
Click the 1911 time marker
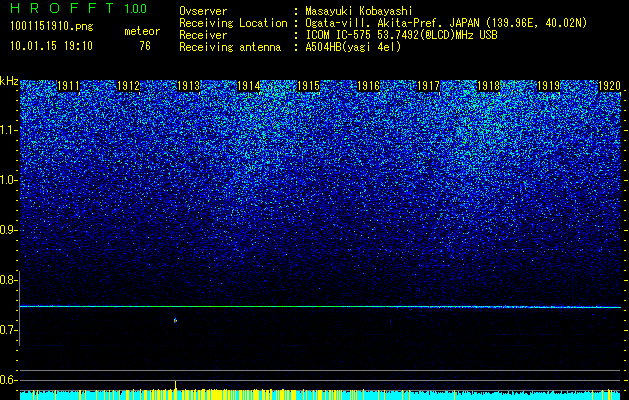coord(69,86)
